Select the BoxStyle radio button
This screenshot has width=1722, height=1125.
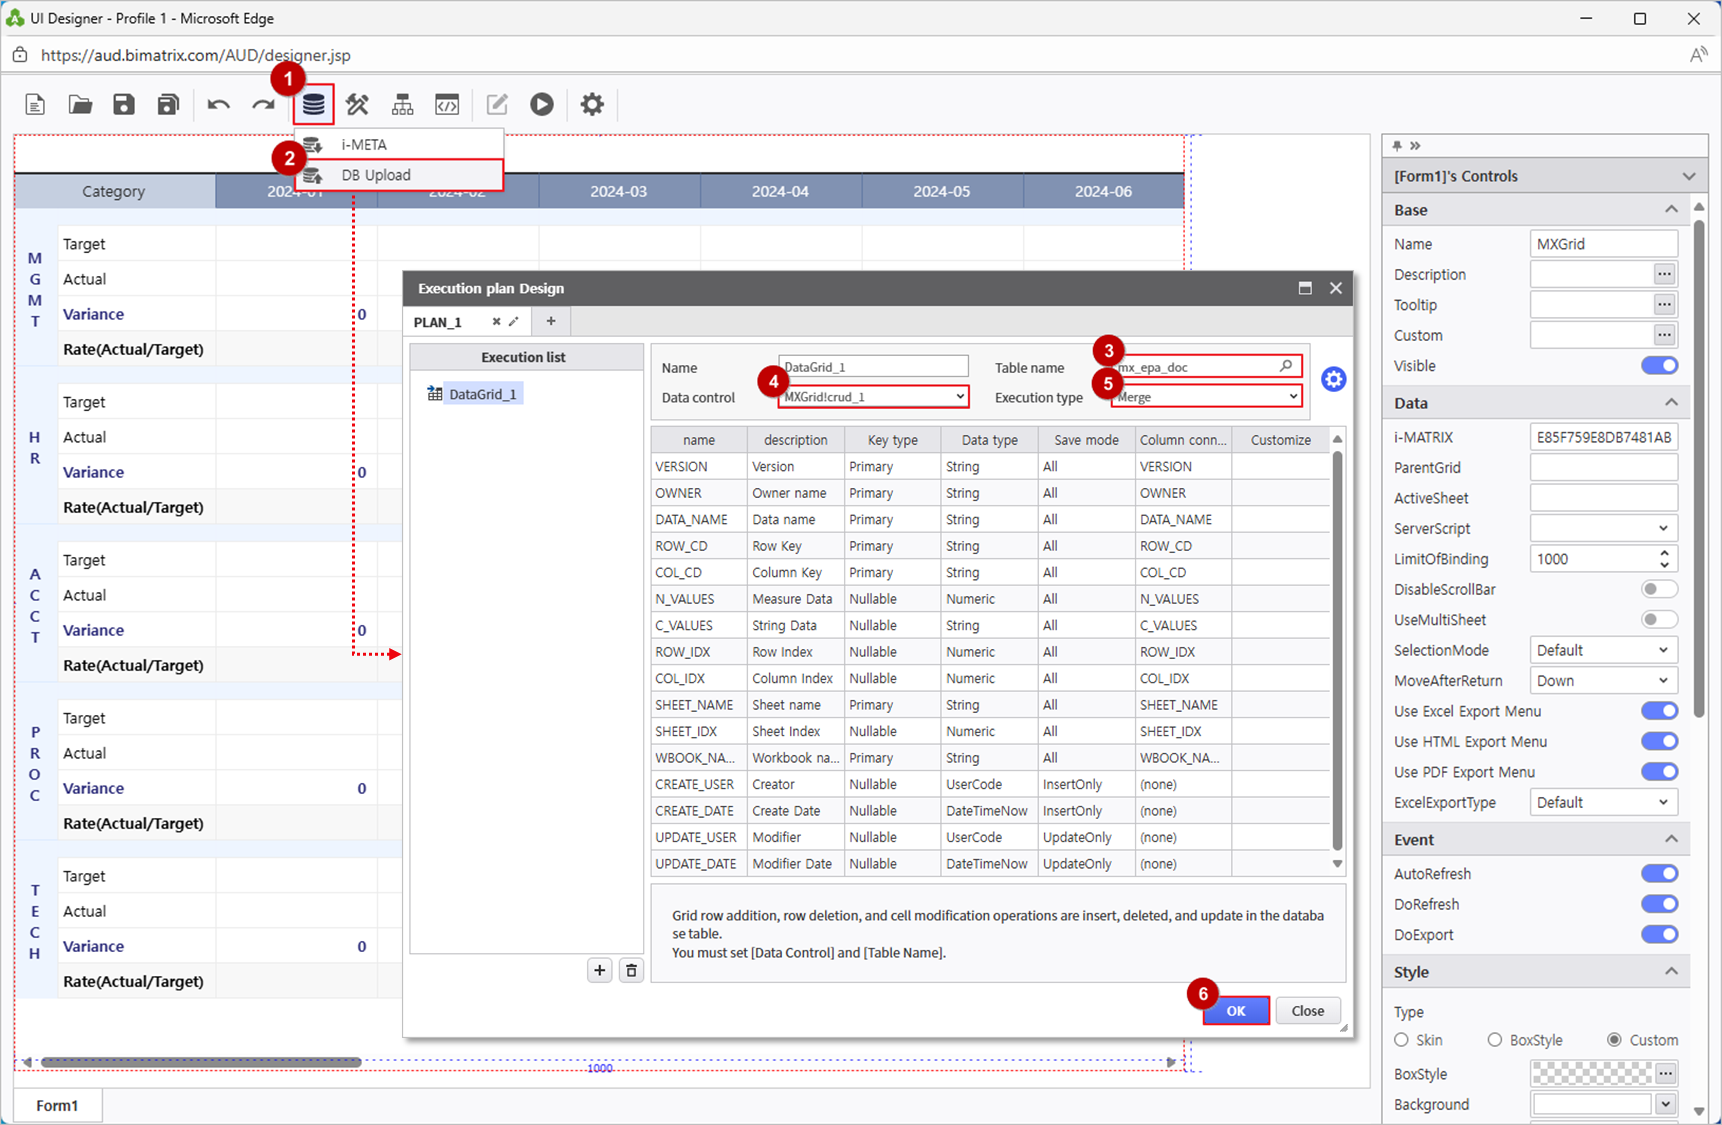(x=1495, y=1040)
